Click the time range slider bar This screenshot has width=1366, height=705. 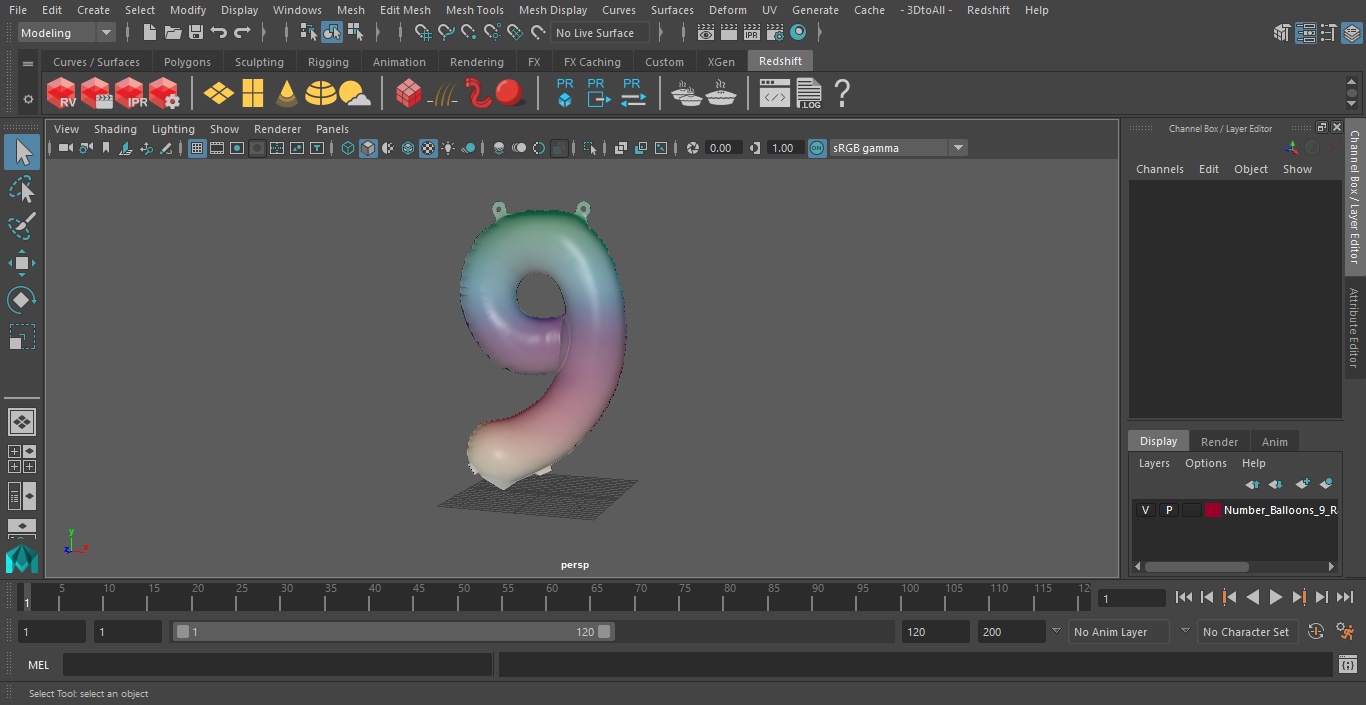pos(393,632)
